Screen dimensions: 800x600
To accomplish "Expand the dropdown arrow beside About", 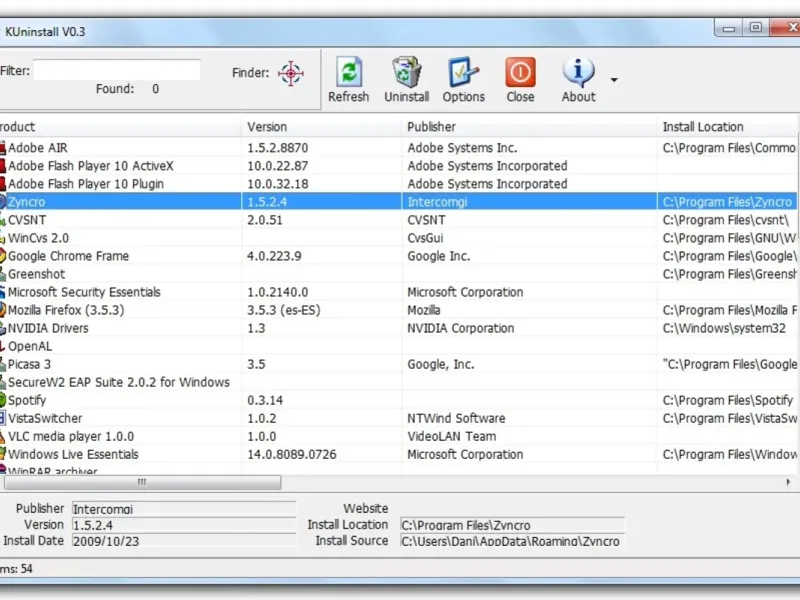I will 614,80.
